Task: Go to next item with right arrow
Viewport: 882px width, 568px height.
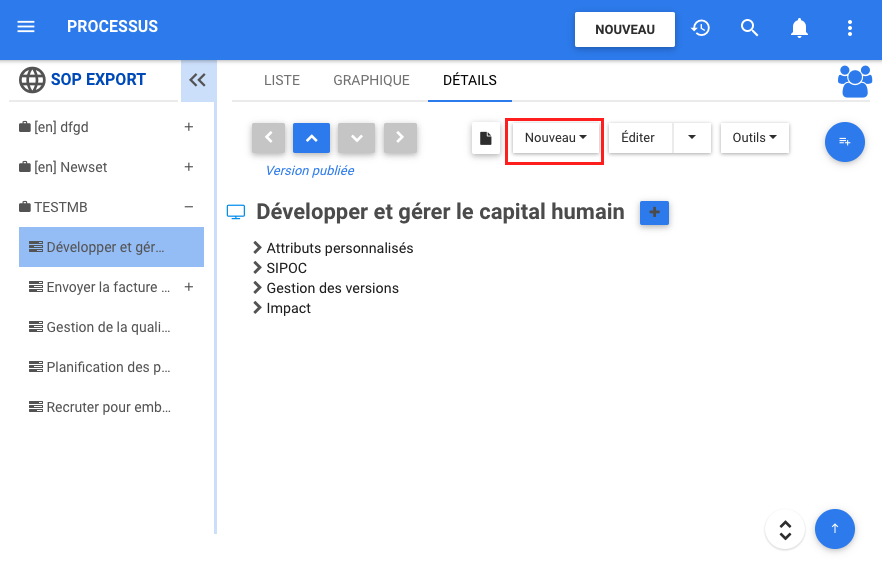Action: [400, 137]
